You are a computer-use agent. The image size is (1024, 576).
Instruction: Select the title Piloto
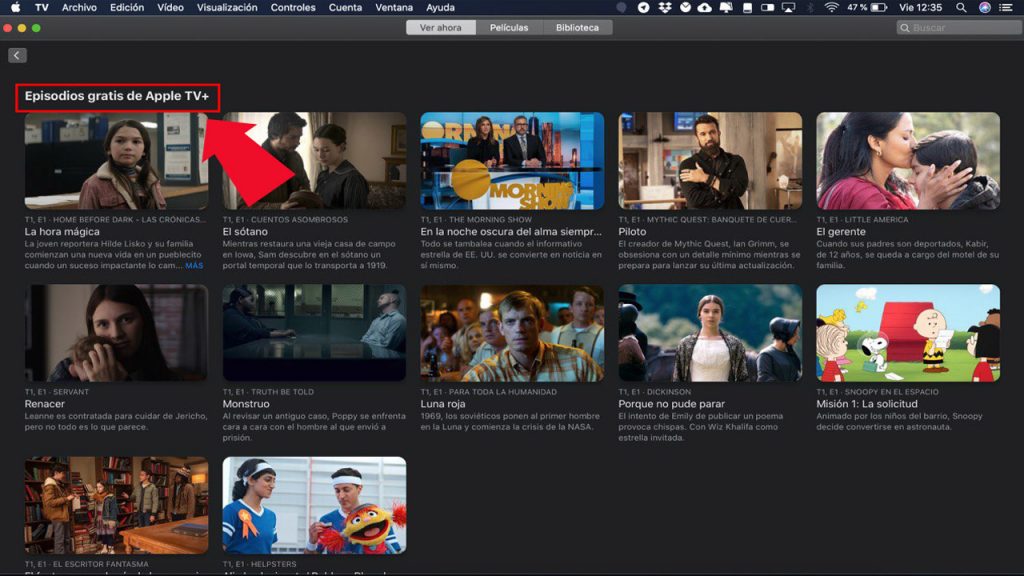coord(632,232)
